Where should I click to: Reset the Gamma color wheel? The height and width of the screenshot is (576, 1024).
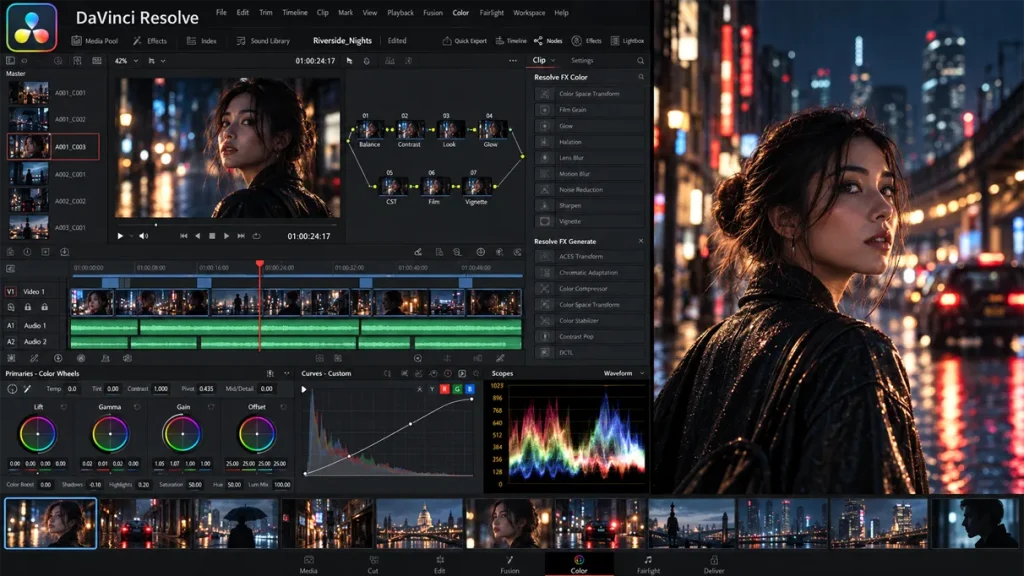[x=137, y=407]
